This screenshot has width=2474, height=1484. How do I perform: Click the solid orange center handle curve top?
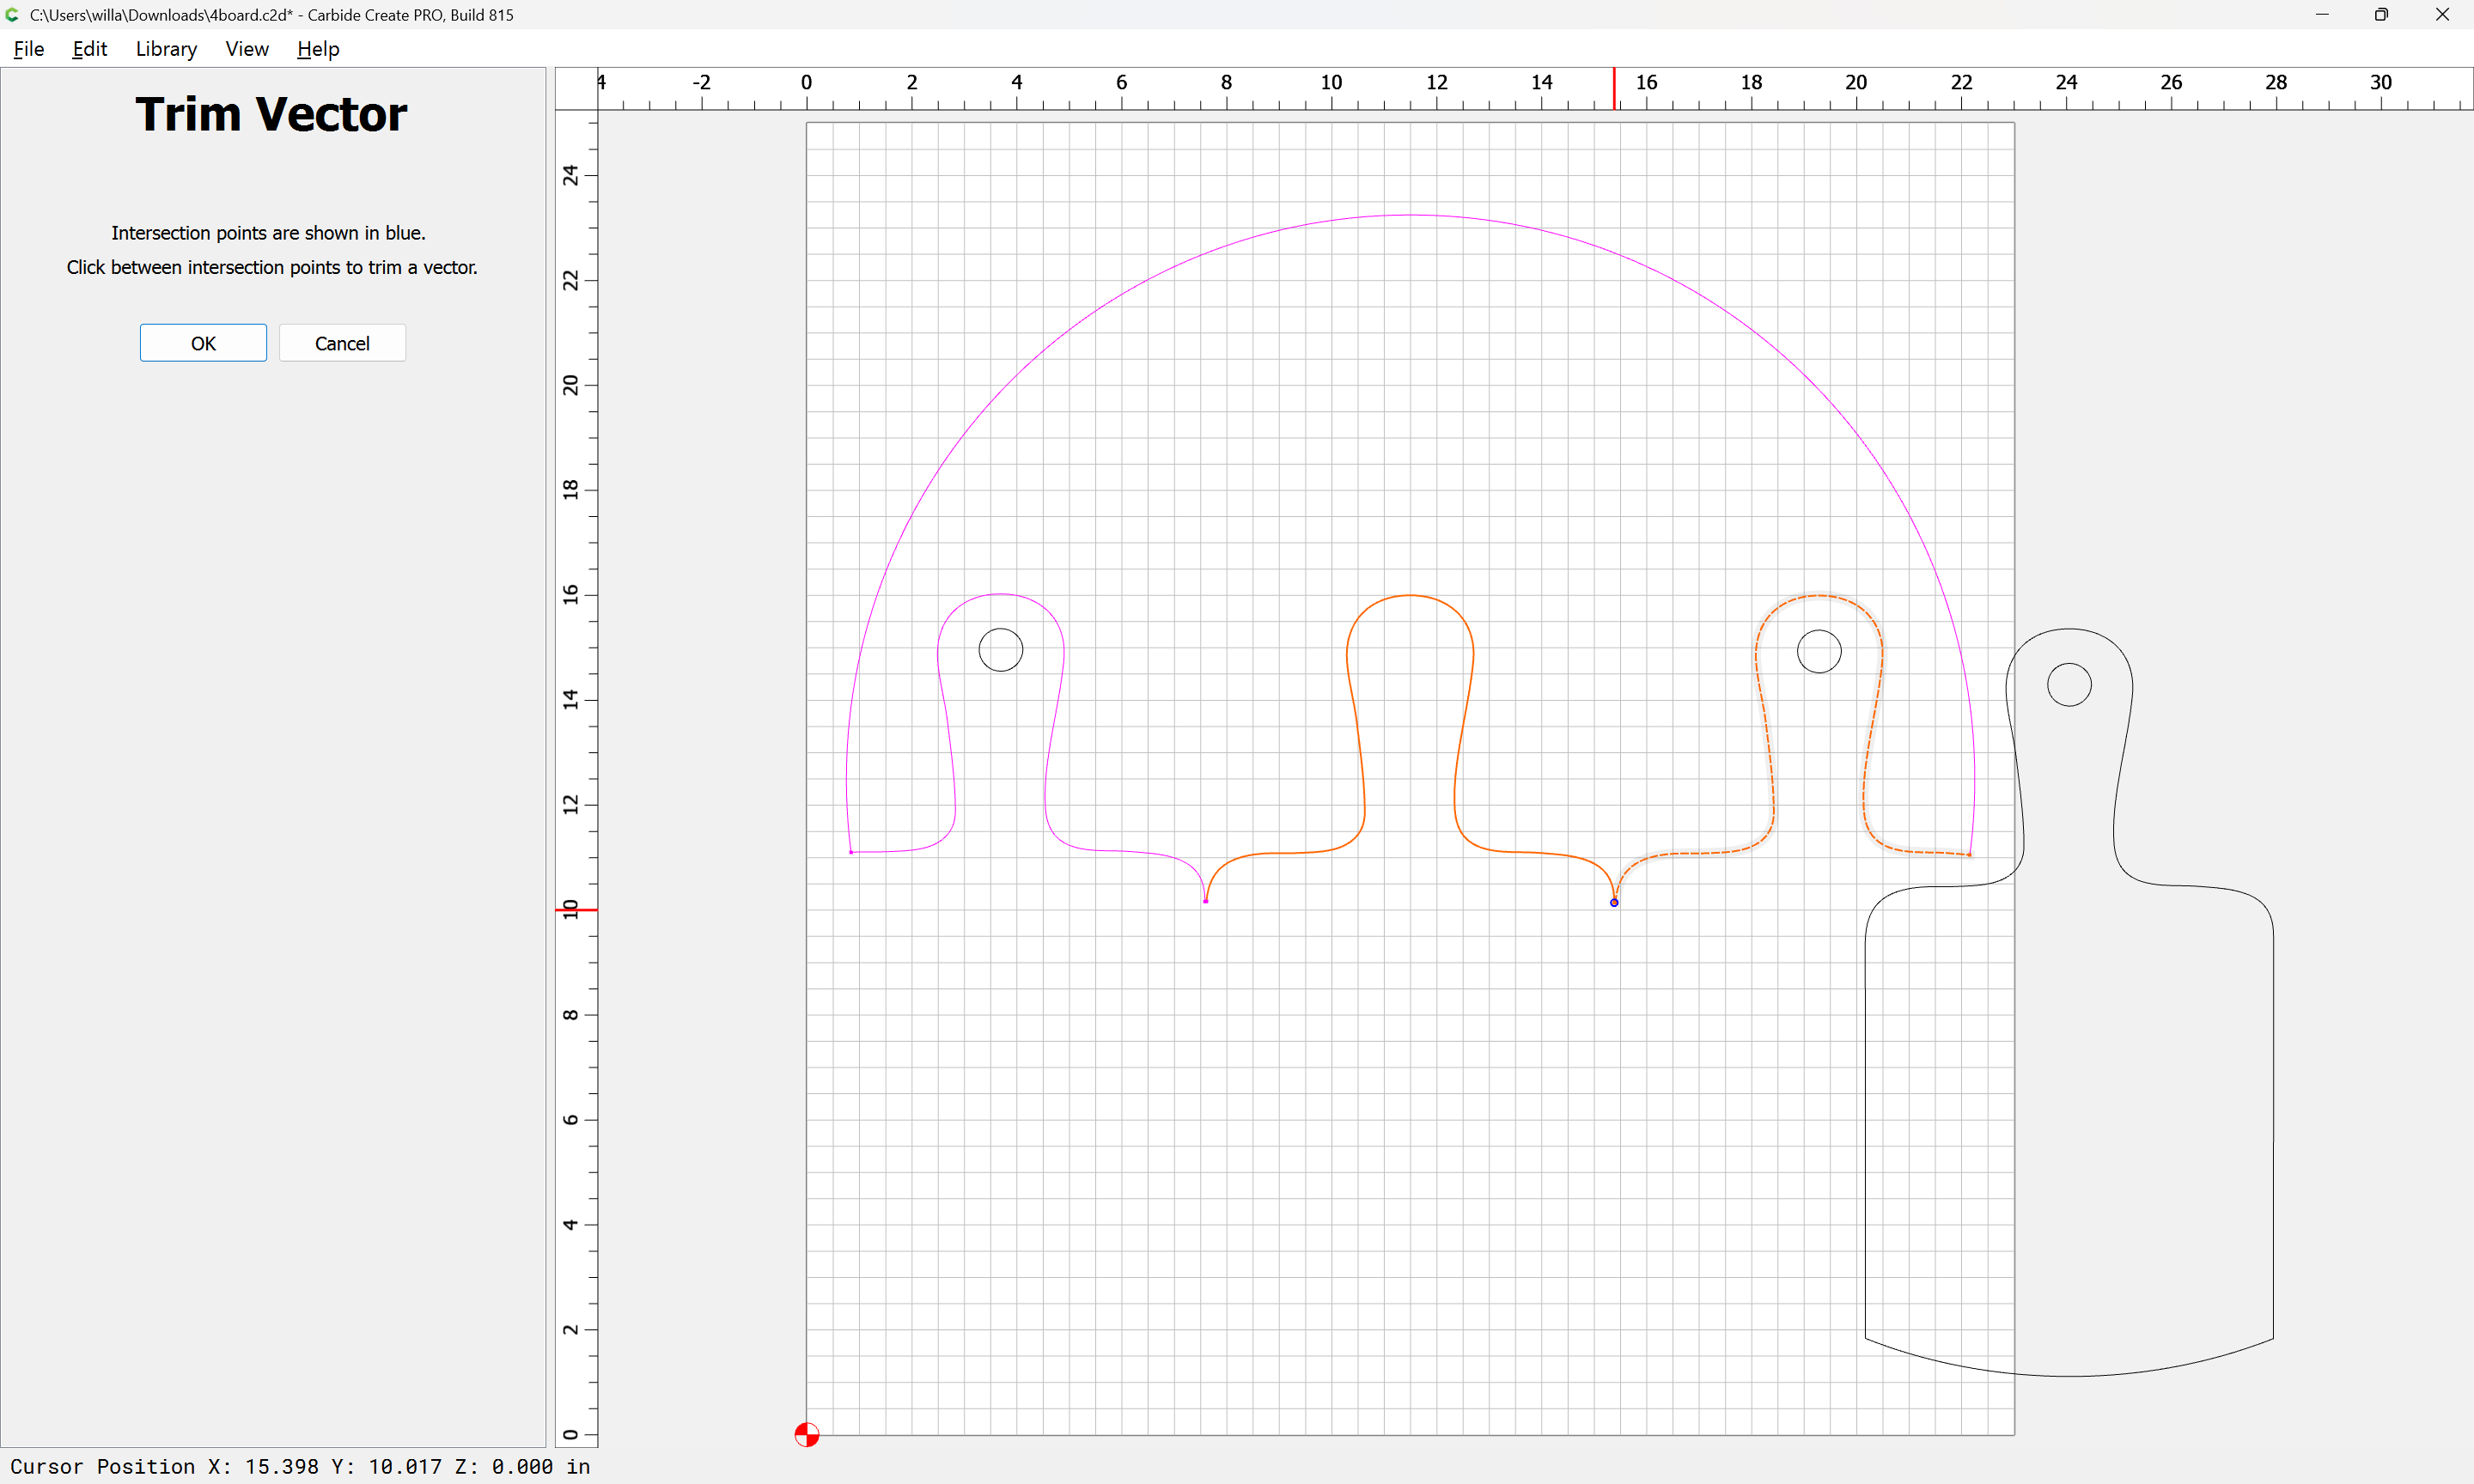pos(1410,596)
